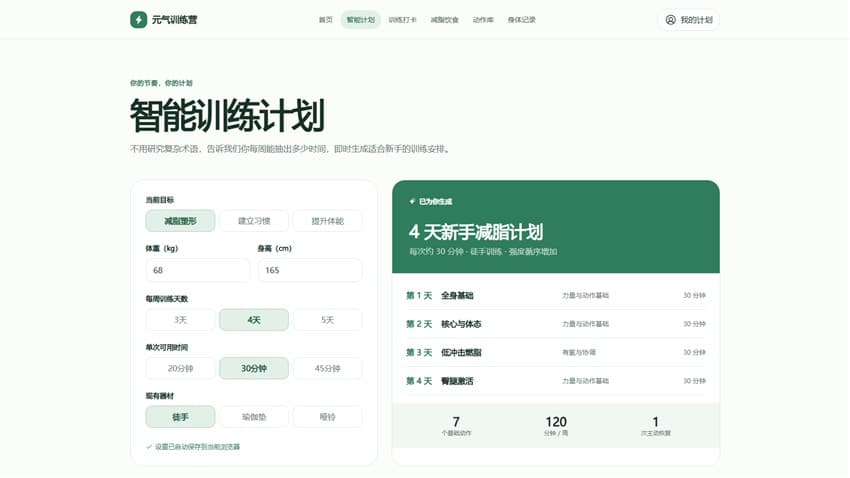The width and height of the screenshot is (850, 478).
Task: Click the 第 2 天 label
Action: (x=419, y=324)
